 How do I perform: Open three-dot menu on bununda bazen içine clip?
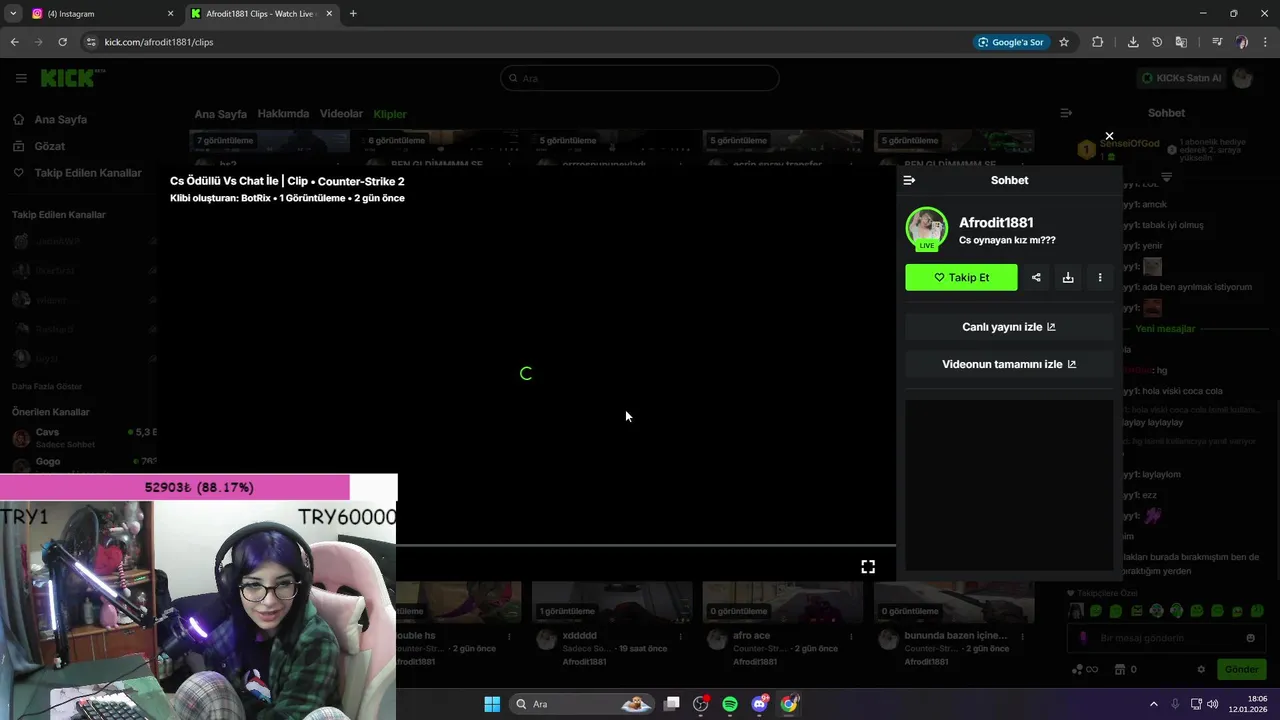point(1022,636)
